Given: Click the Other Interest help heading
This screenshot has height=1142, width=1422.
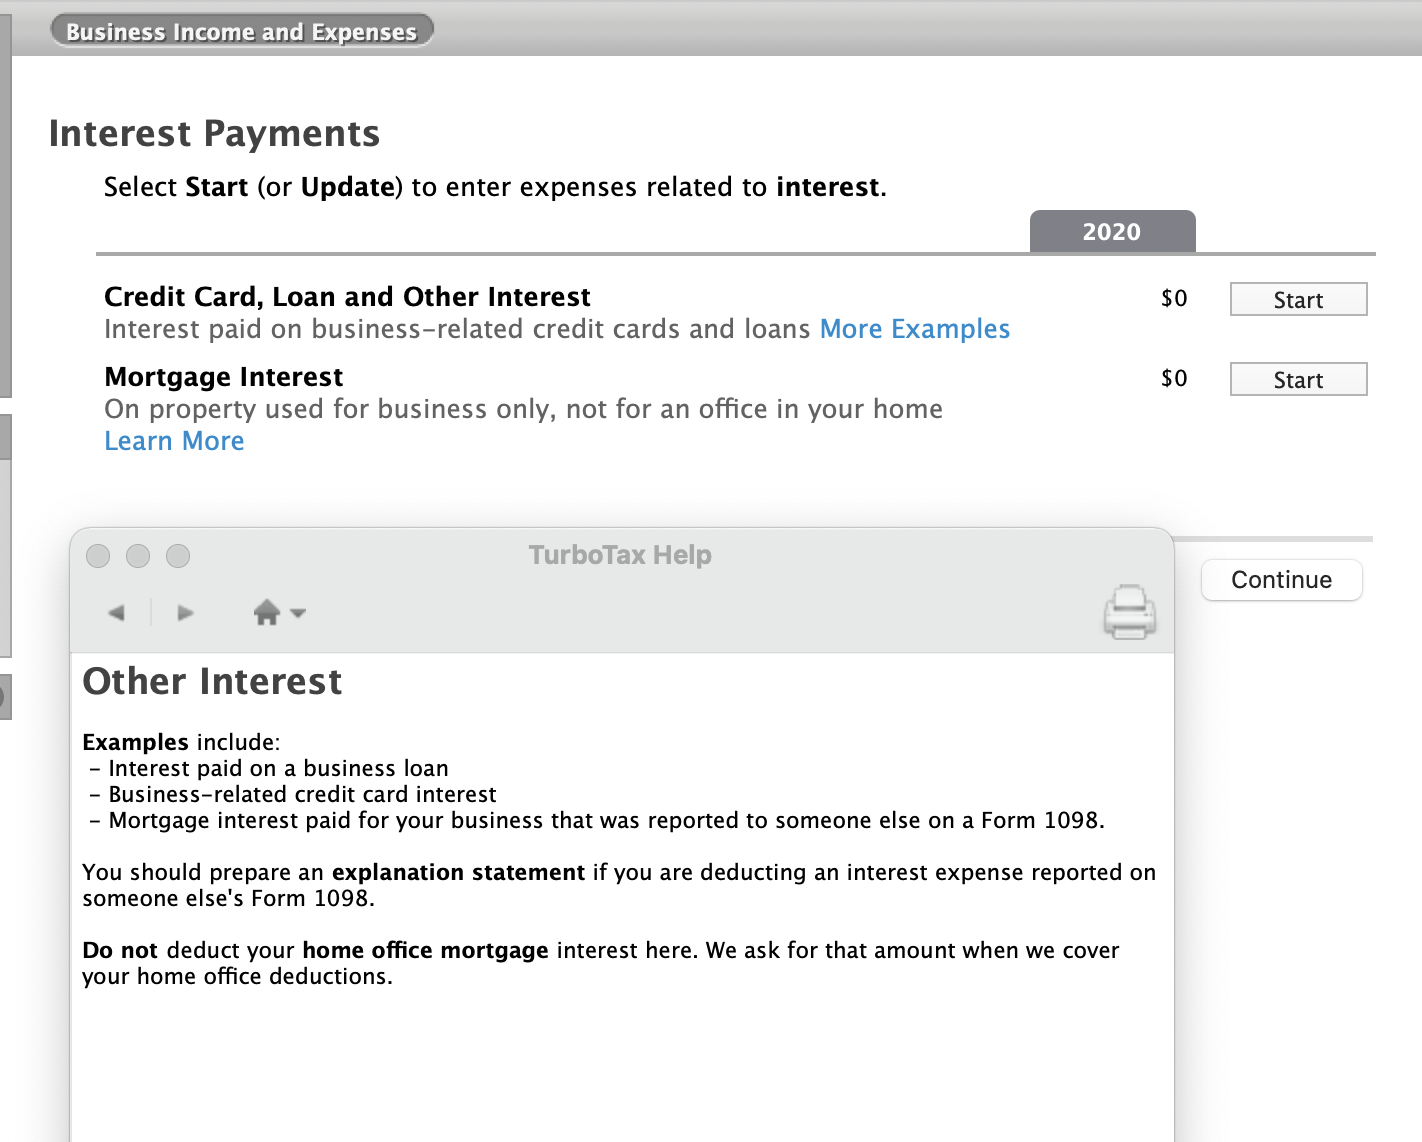Looking at the screenshot, I should tap(212, 681).
